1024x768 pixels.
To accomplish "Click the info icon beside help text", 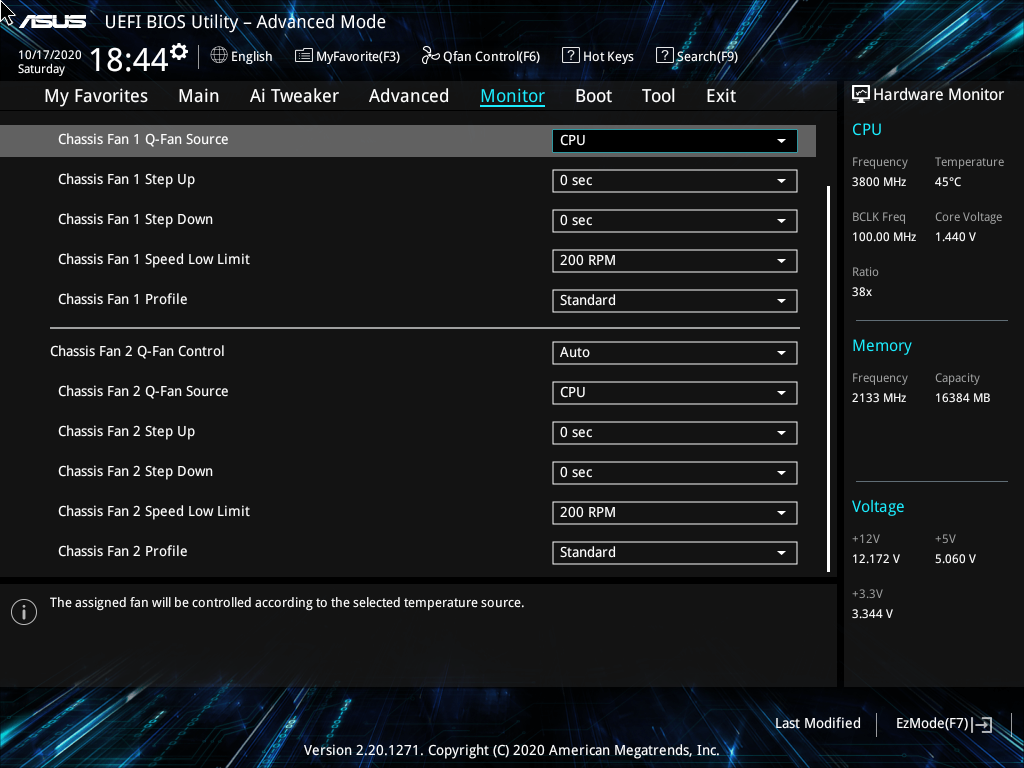I will (24, 612).
